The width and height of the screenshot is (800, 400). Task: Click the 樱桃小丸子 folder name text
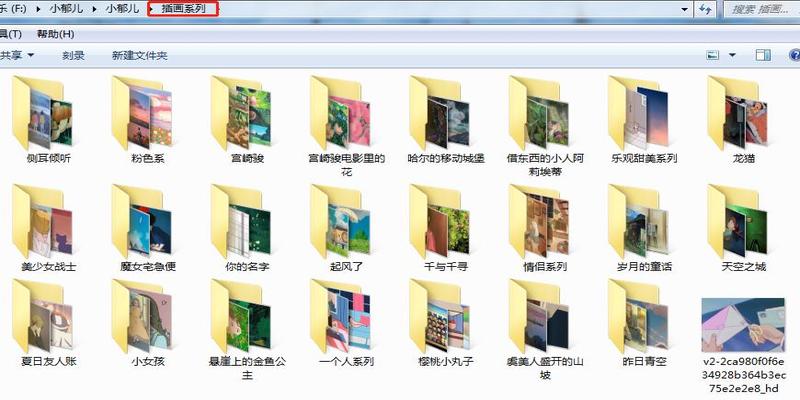[x=446, y=362]
